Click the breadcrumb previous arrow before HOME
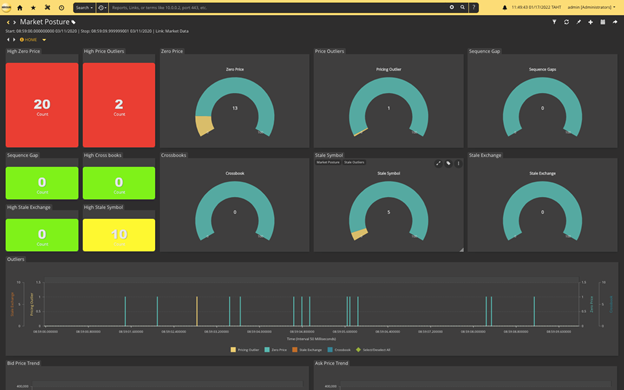The image size is (624, 390). pyautogui.click(x=8, y=39)
